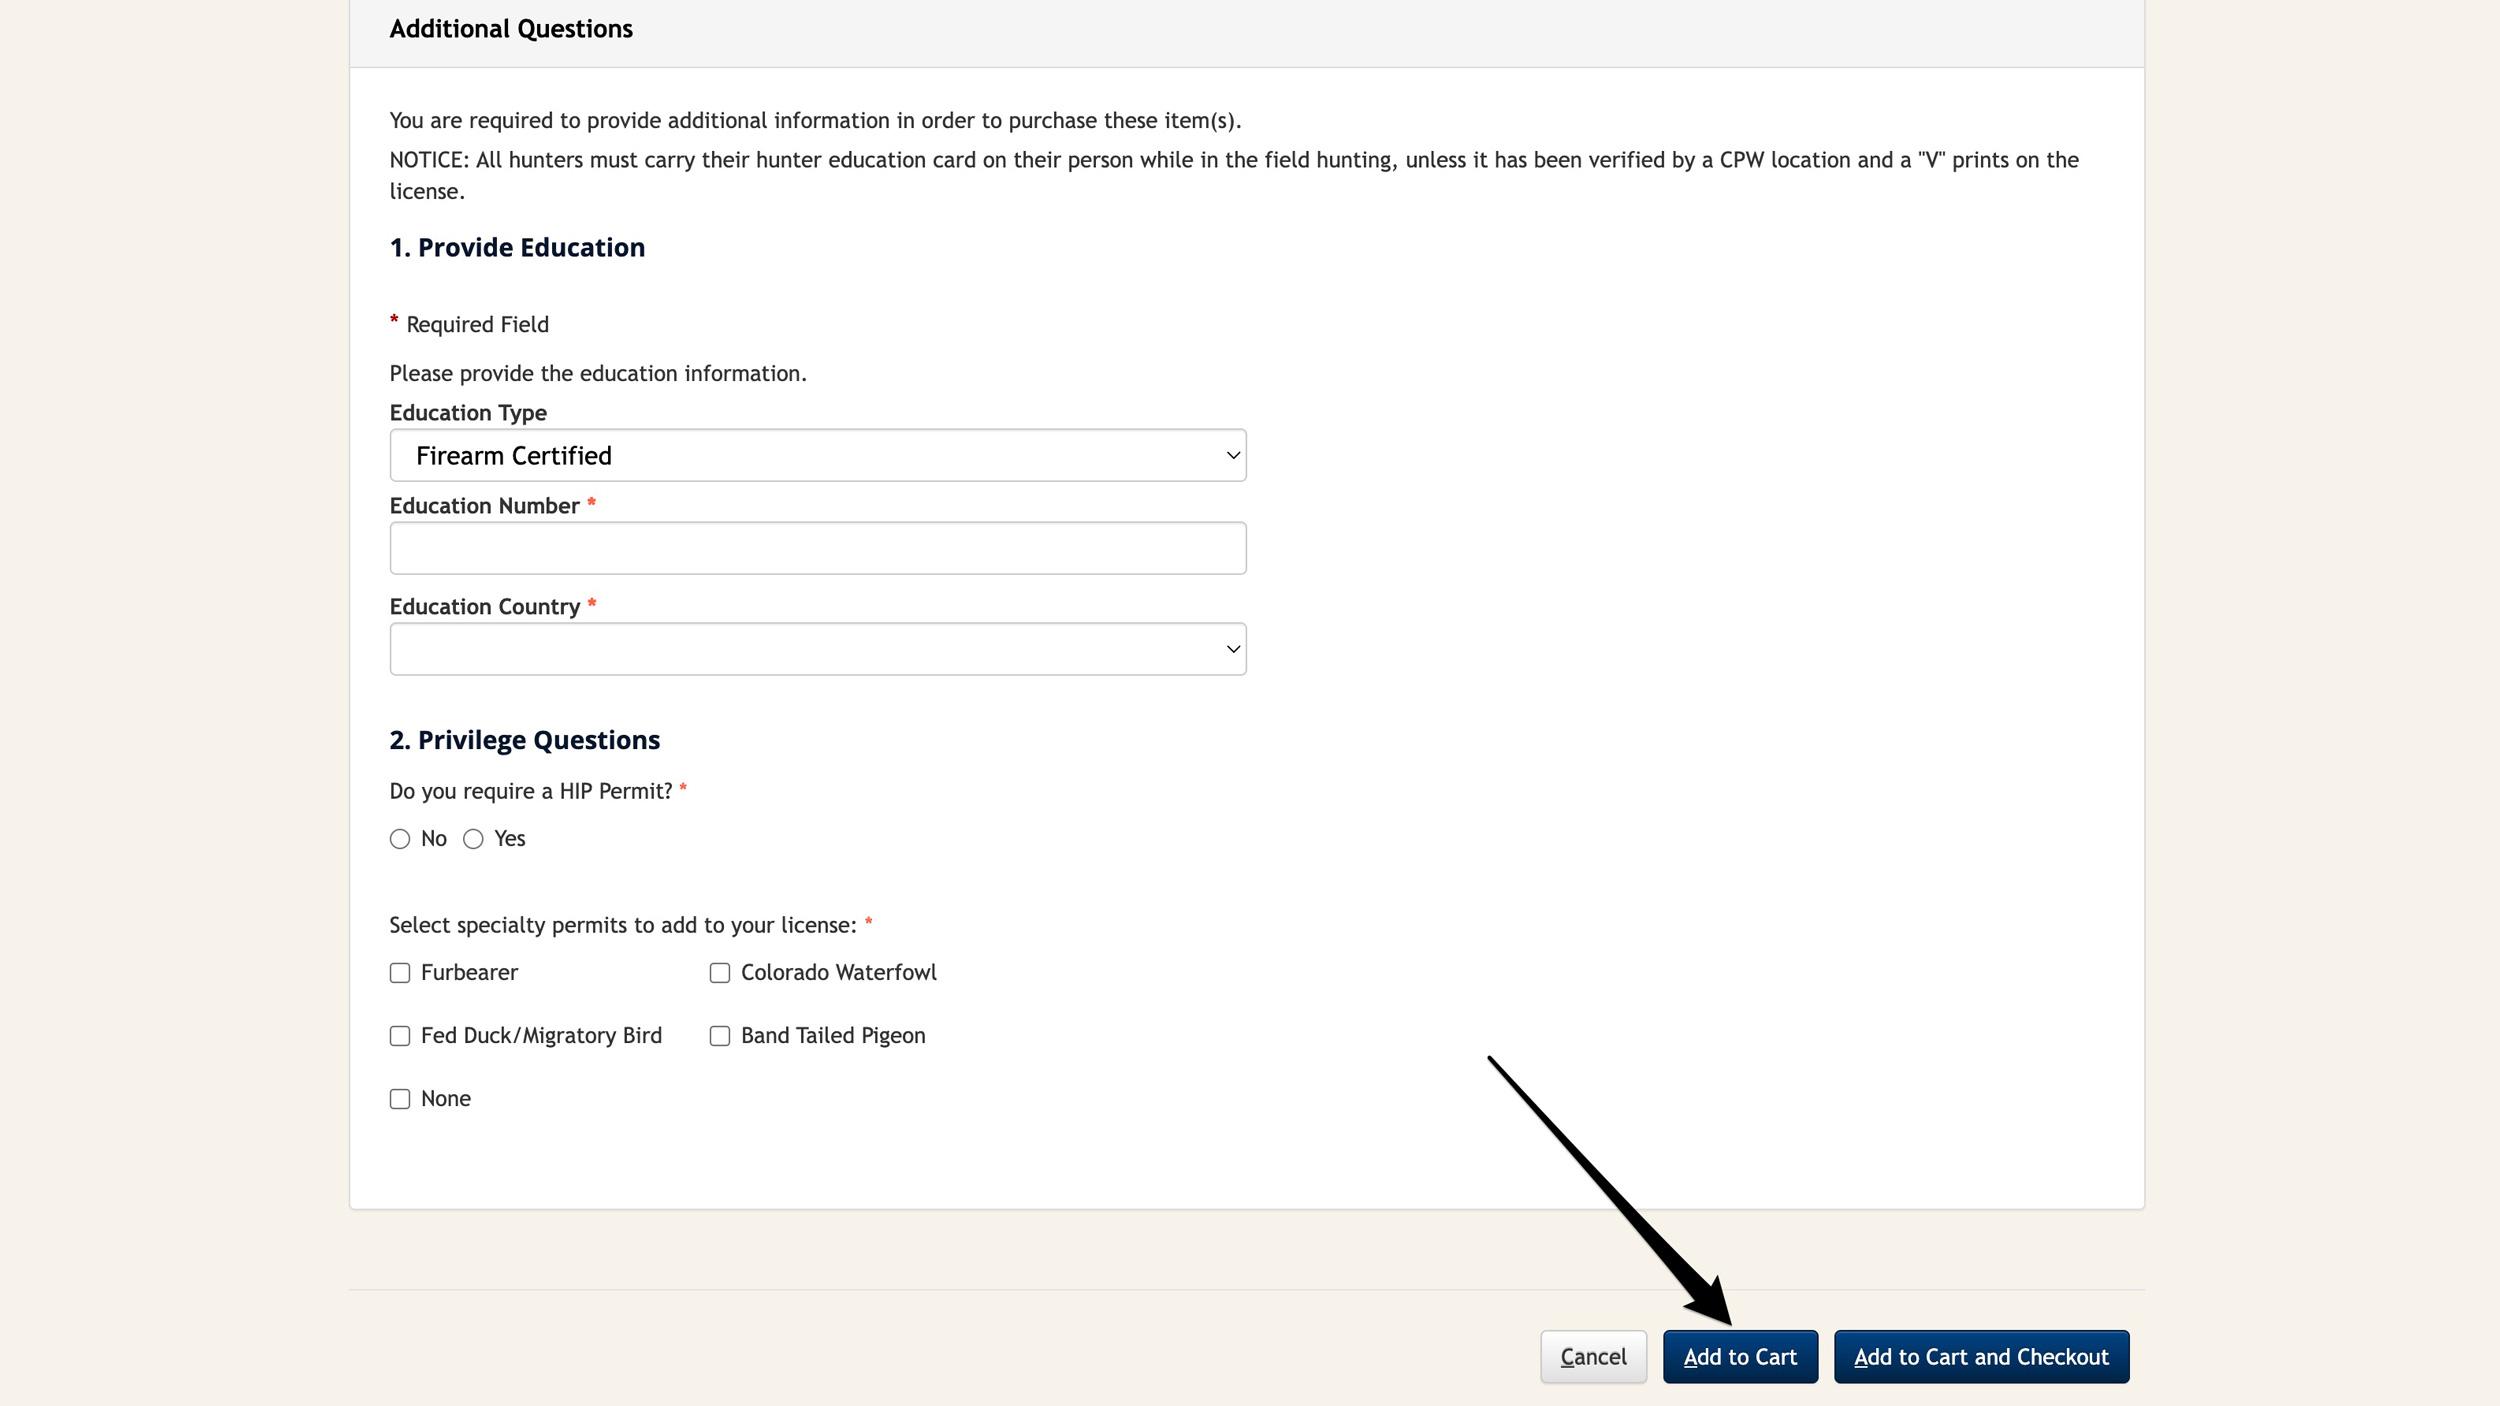This screenshot has height=1406, width=2500.
Task: Check the Band Tailed Pigeon permit
Action: point(720,1036)
